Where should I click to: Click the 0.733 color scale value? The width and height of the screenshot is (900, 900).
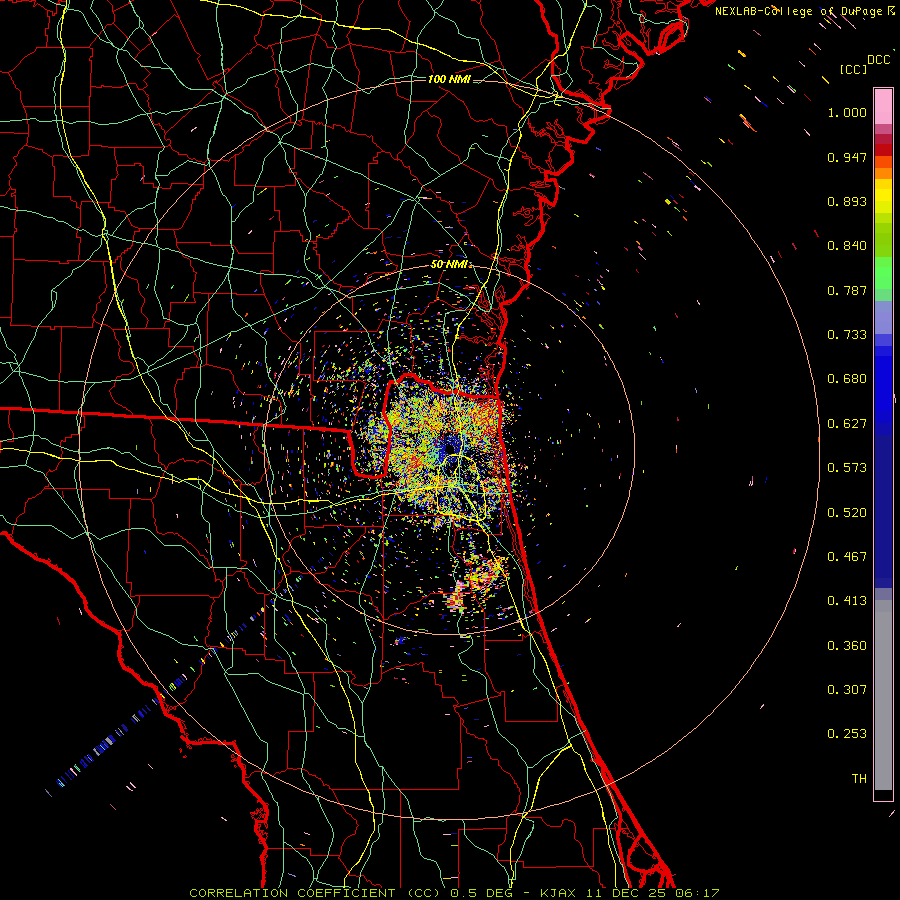tap(847, 335)
